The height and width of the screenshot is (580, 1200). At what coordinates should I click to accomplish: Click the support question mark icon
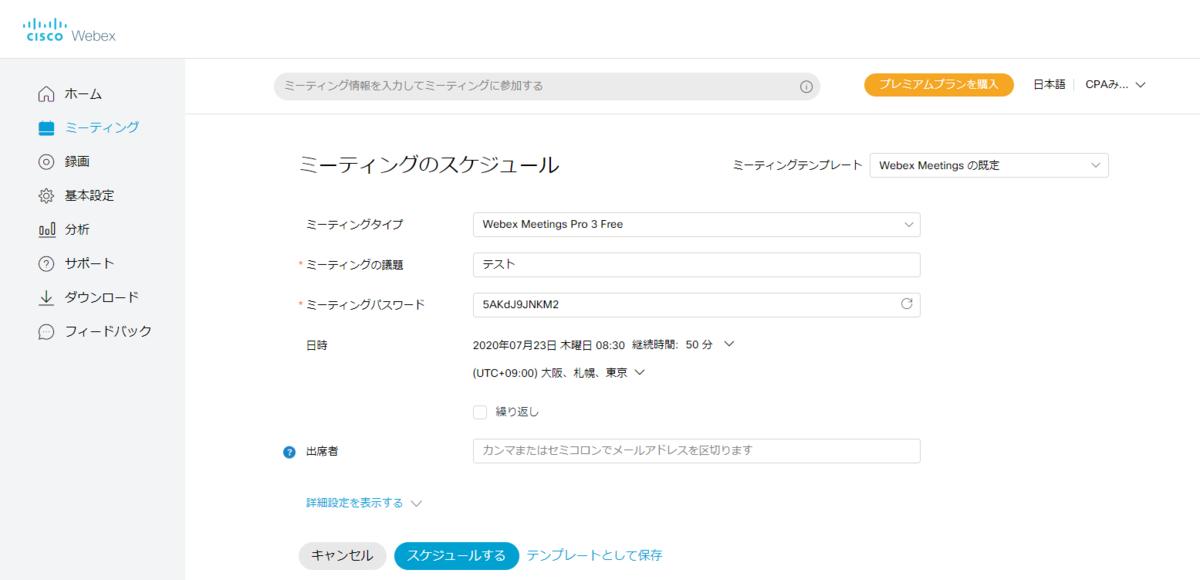[46, 264]
